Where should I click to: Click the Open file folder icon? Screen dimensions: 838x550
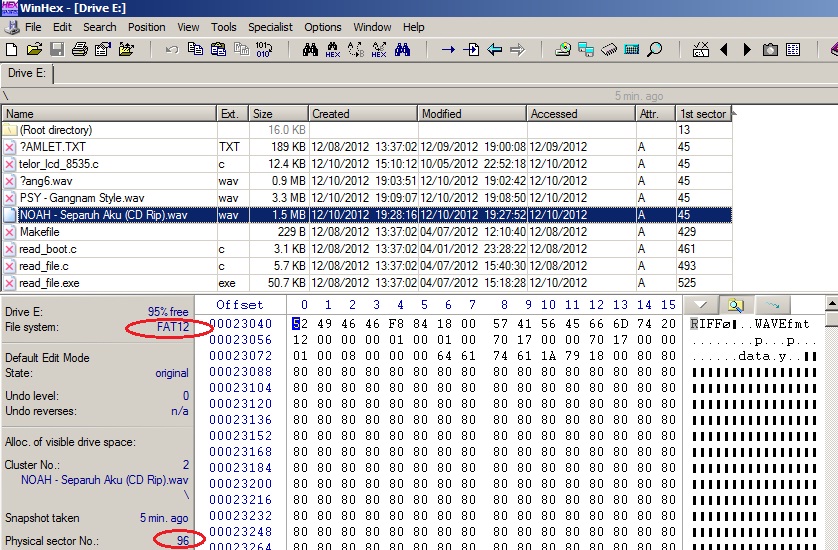click(x=34, y=49)
